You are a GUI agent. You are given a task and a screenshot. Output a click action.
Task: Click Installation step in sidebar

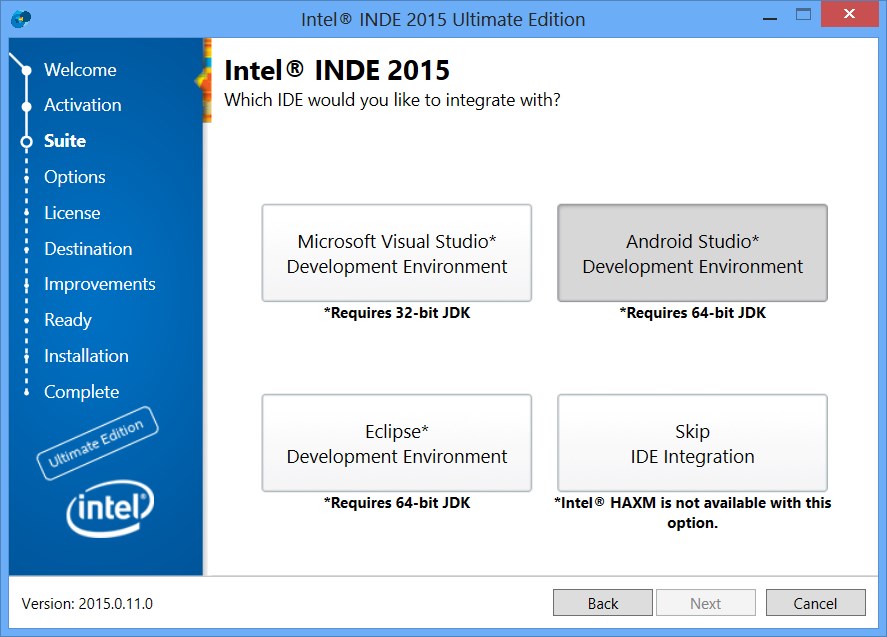point(86,356)
